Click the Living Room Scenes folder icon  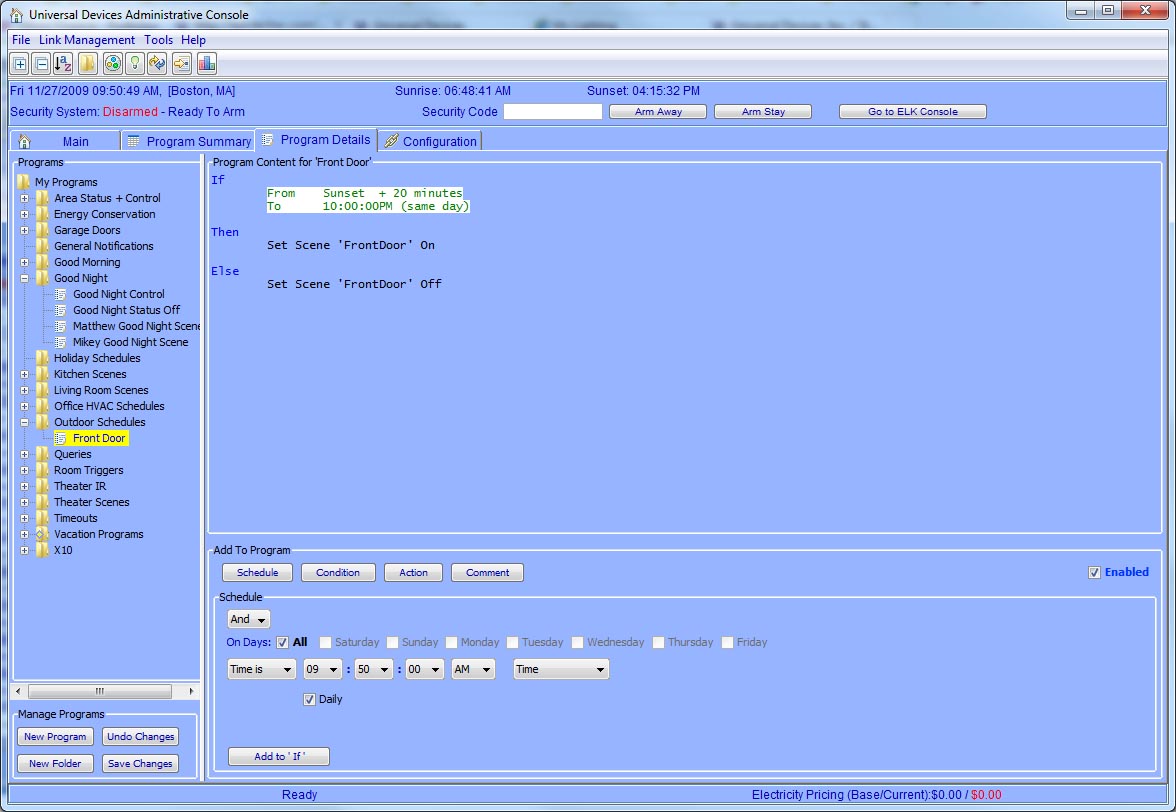pos(43,390)
